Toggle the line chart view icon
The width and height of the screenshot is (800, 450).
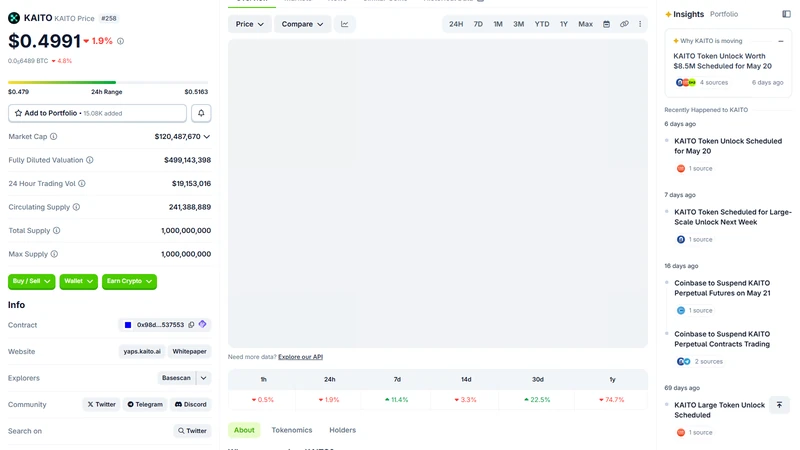[345, 24]
